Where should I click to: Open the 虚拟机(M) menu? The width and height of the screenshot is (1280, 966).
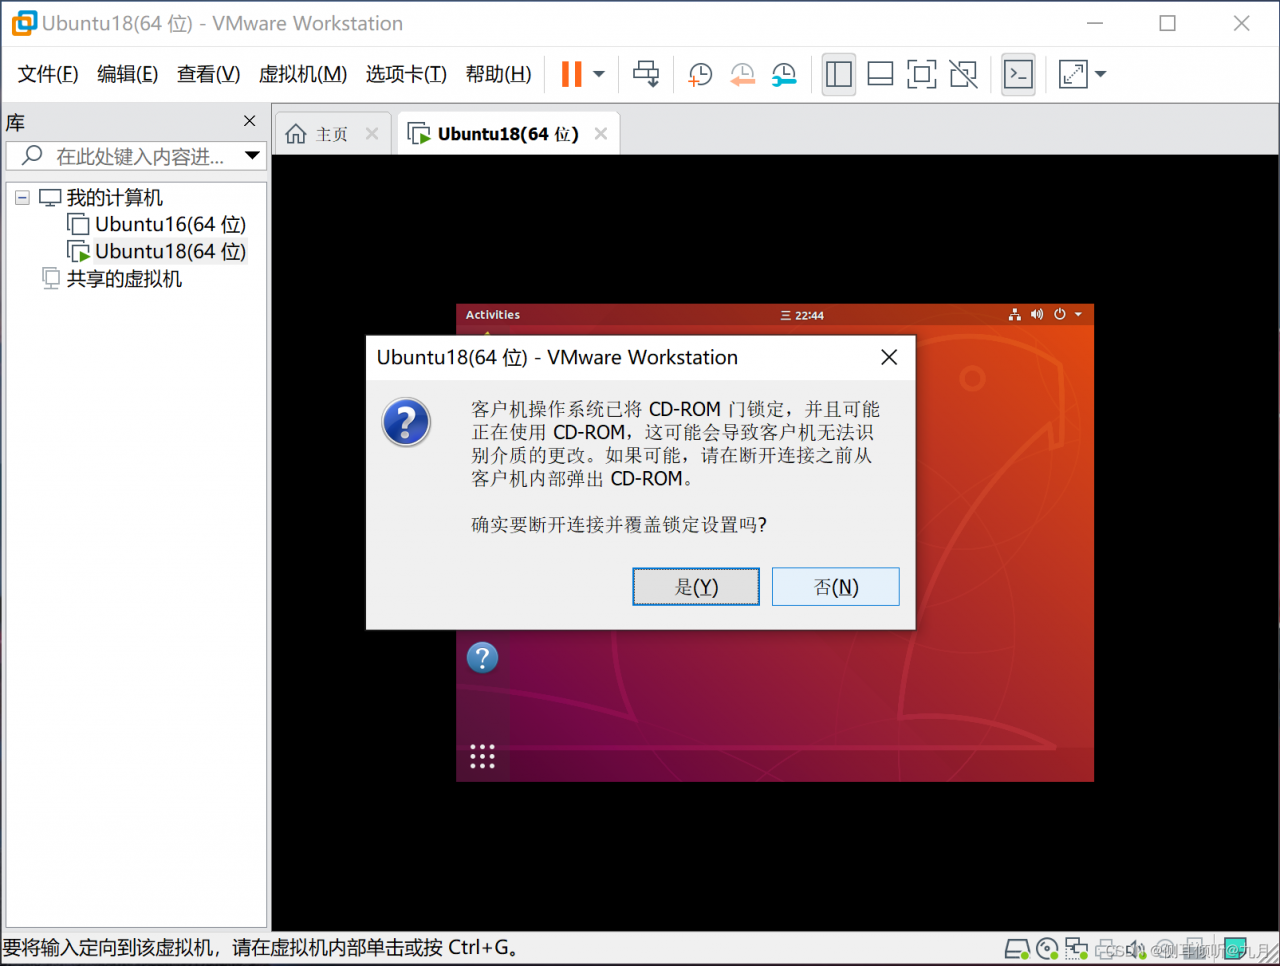tap(302, 74)
